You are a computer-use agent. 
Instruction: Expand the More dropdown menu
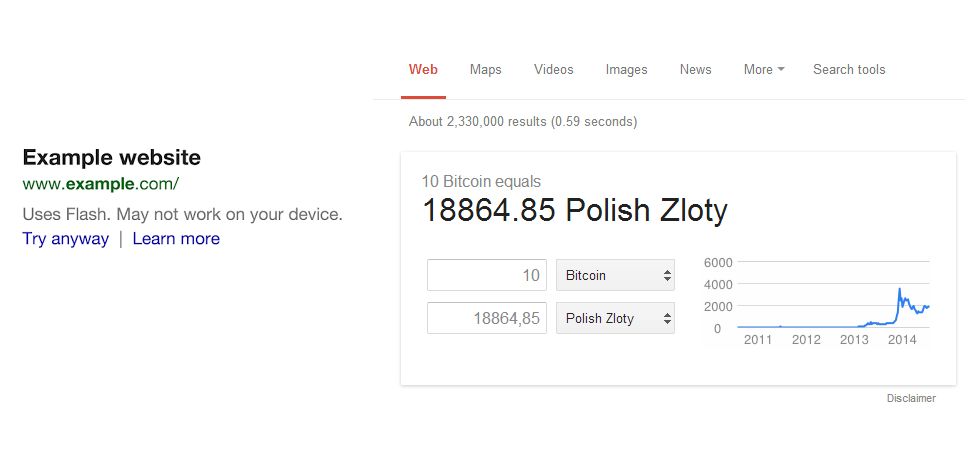tap(763, 70)
